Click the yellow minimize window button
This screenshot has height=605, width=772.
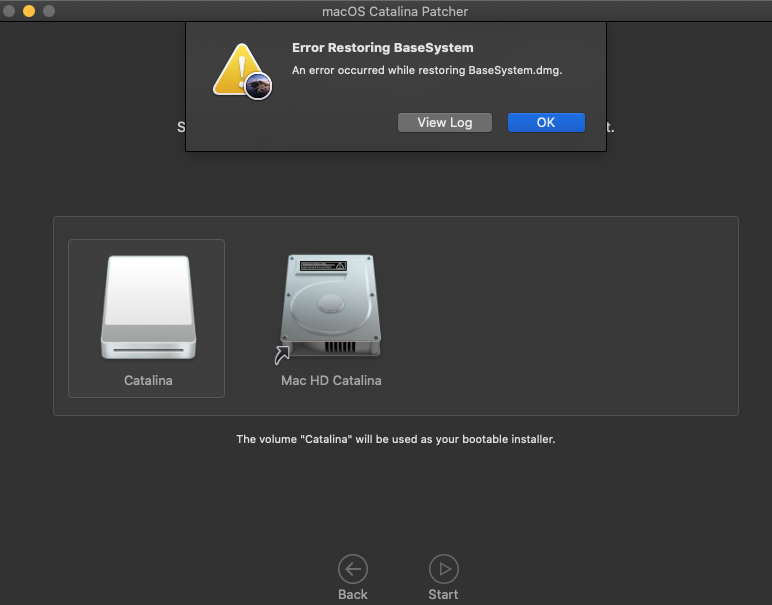coord(29,11)
